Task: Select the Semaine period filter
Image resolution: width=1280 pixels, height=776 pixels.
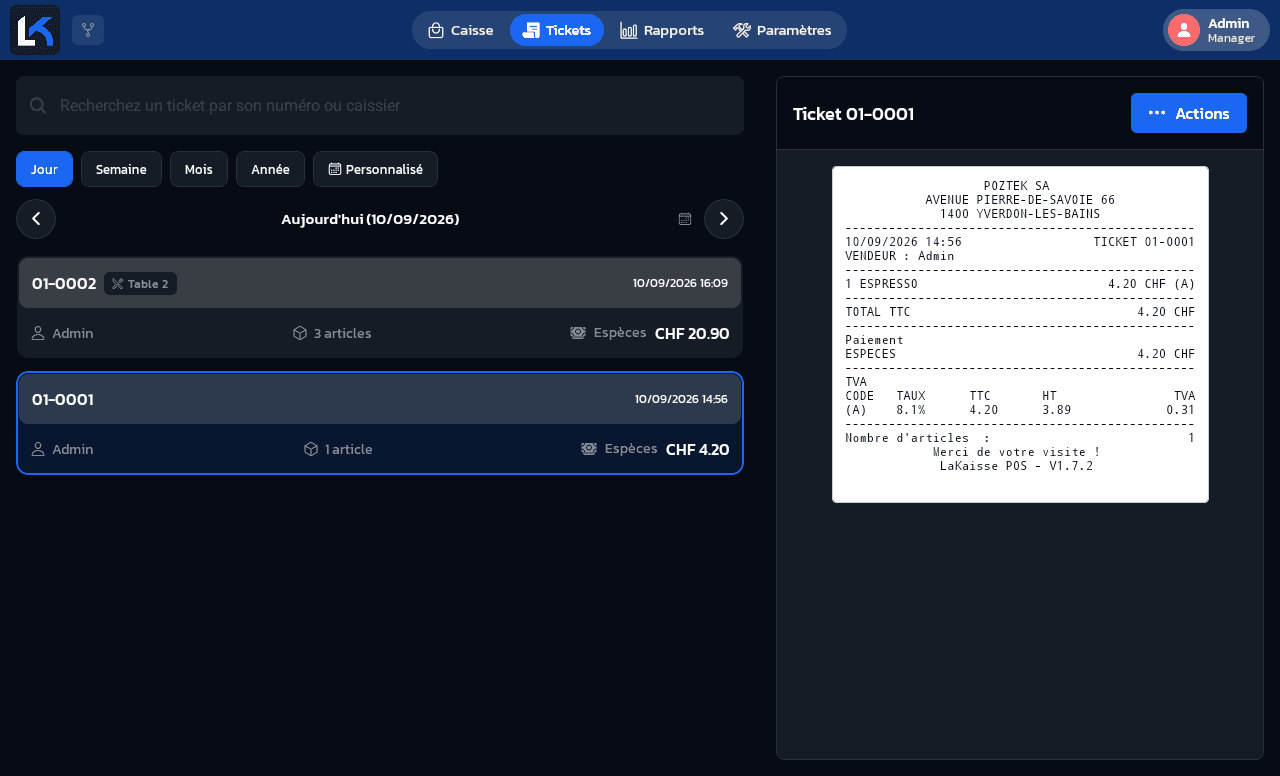Action: coord(121,169)
